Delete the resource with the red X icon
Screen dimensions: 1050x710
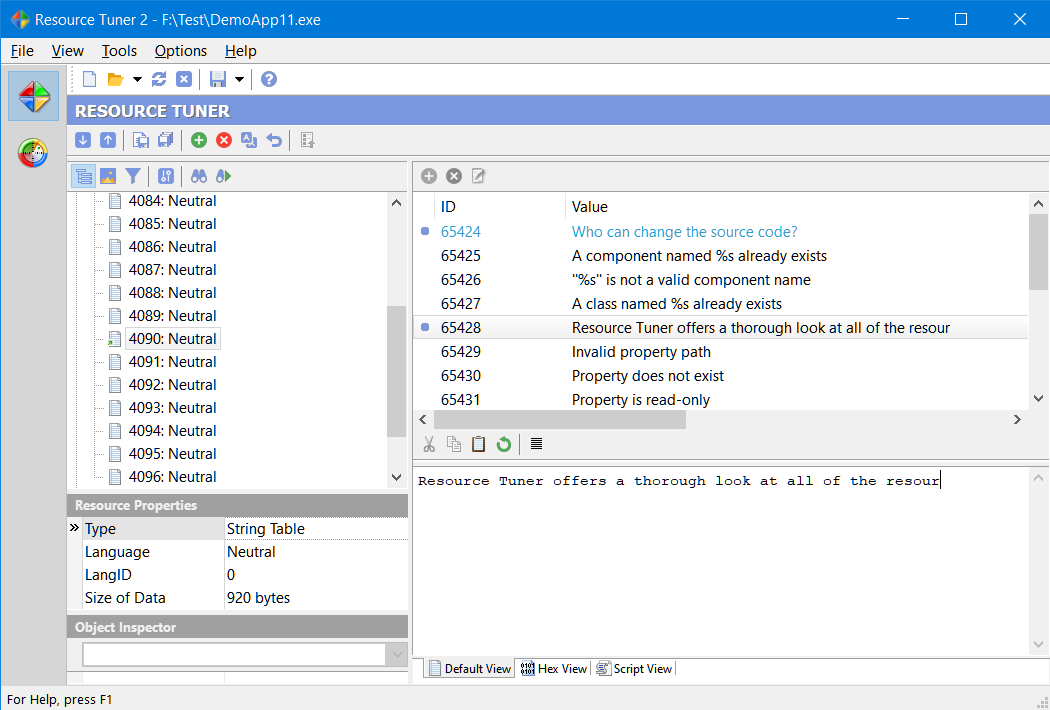[224, 140]
